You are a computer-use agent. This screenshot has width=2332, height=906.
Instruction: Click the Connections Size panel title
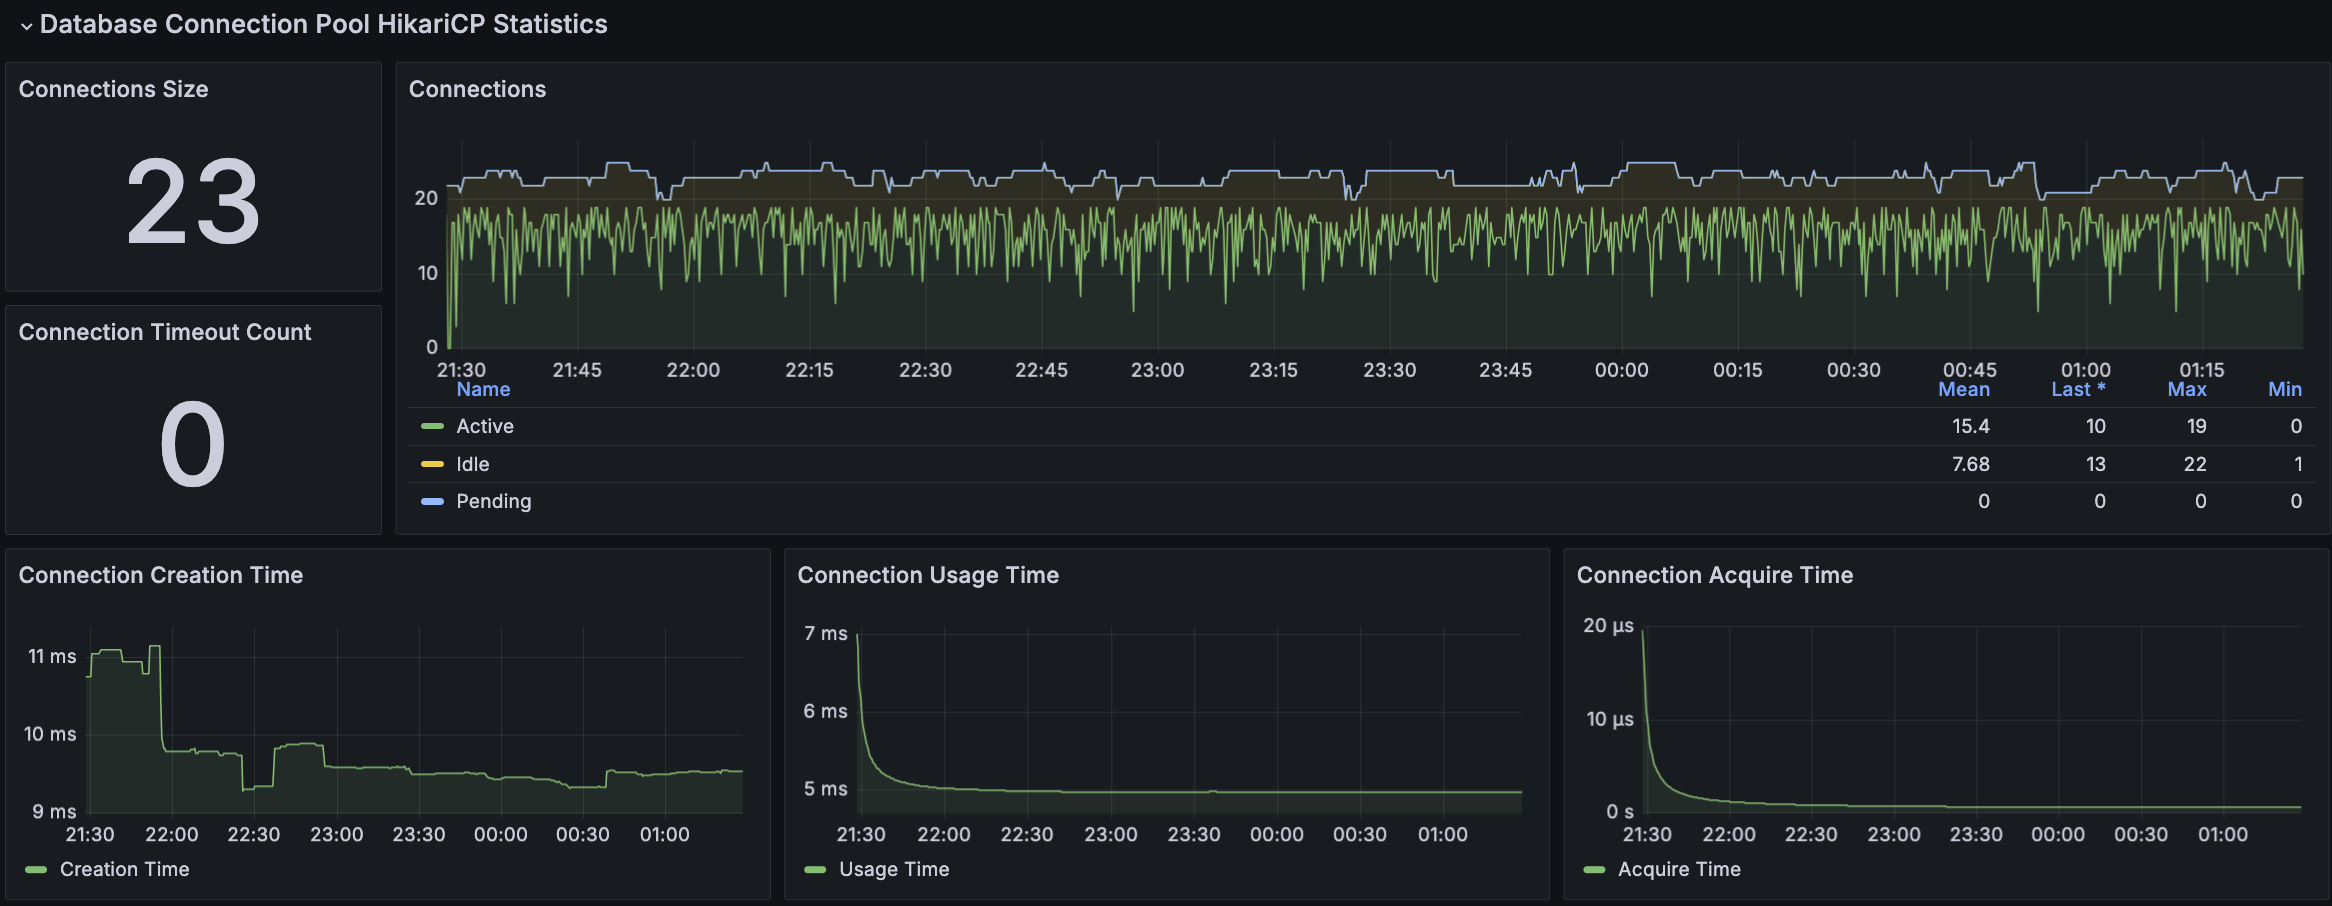click(x=113, y=89)
